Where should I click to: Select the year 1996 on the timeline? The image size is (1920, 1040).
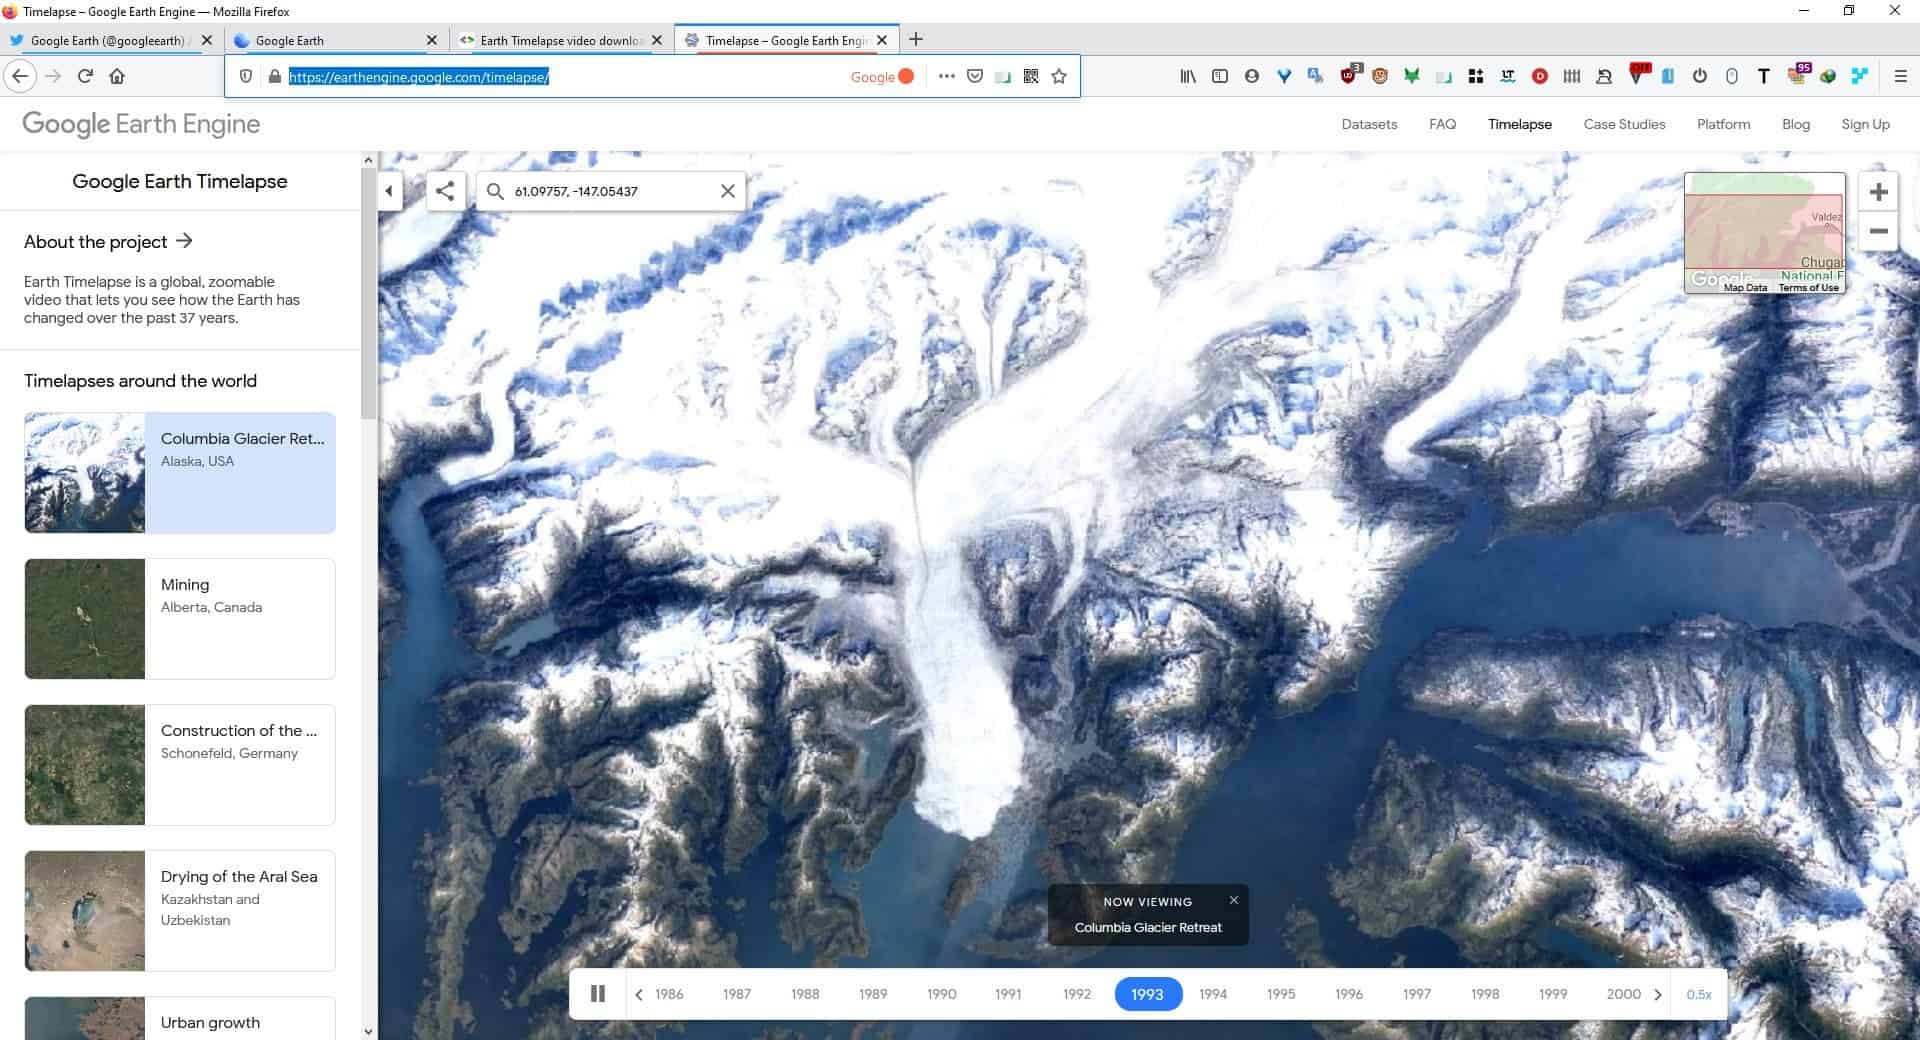coord(1349,994)
